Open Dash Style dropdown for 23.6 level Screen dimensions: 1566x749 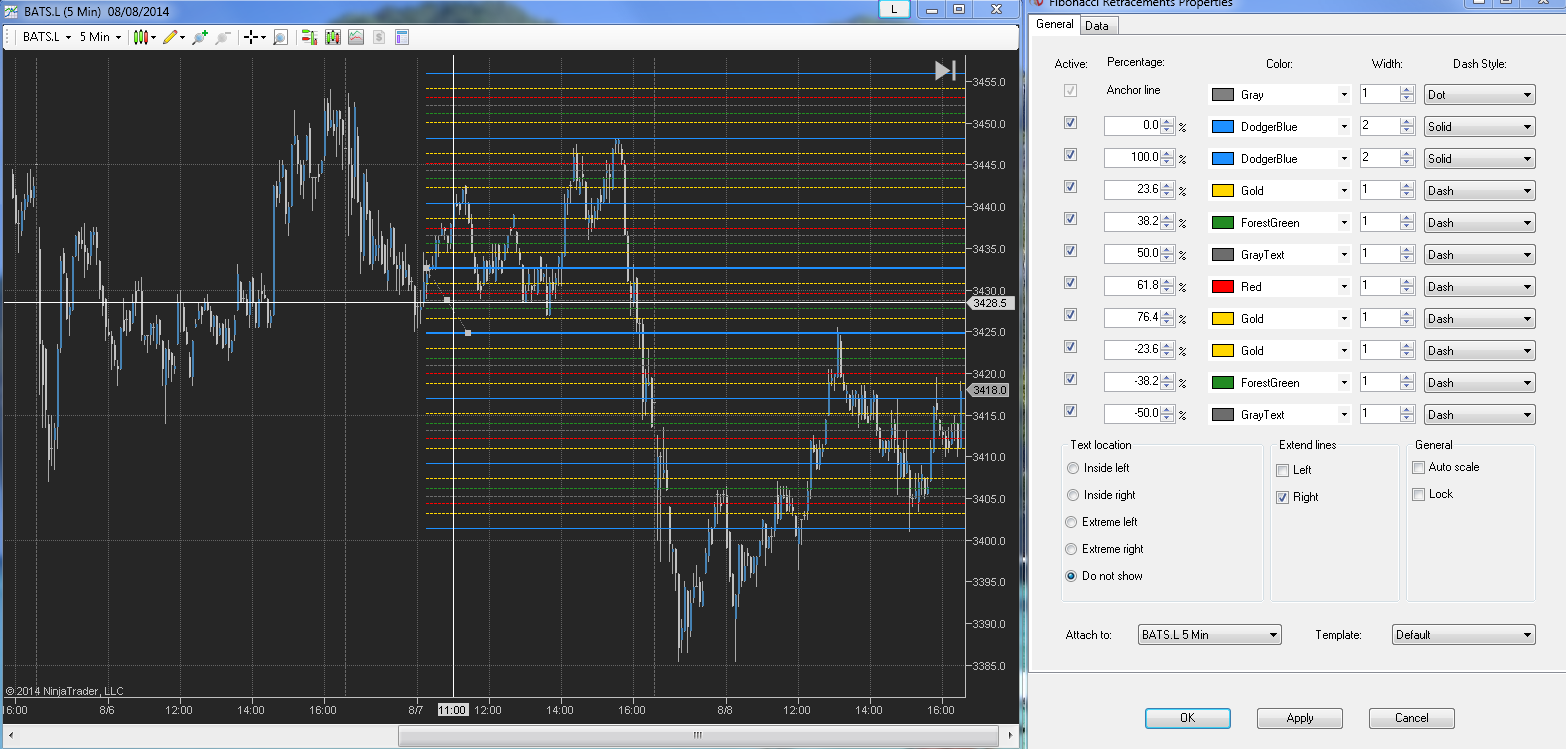[x=1479, y=190]
